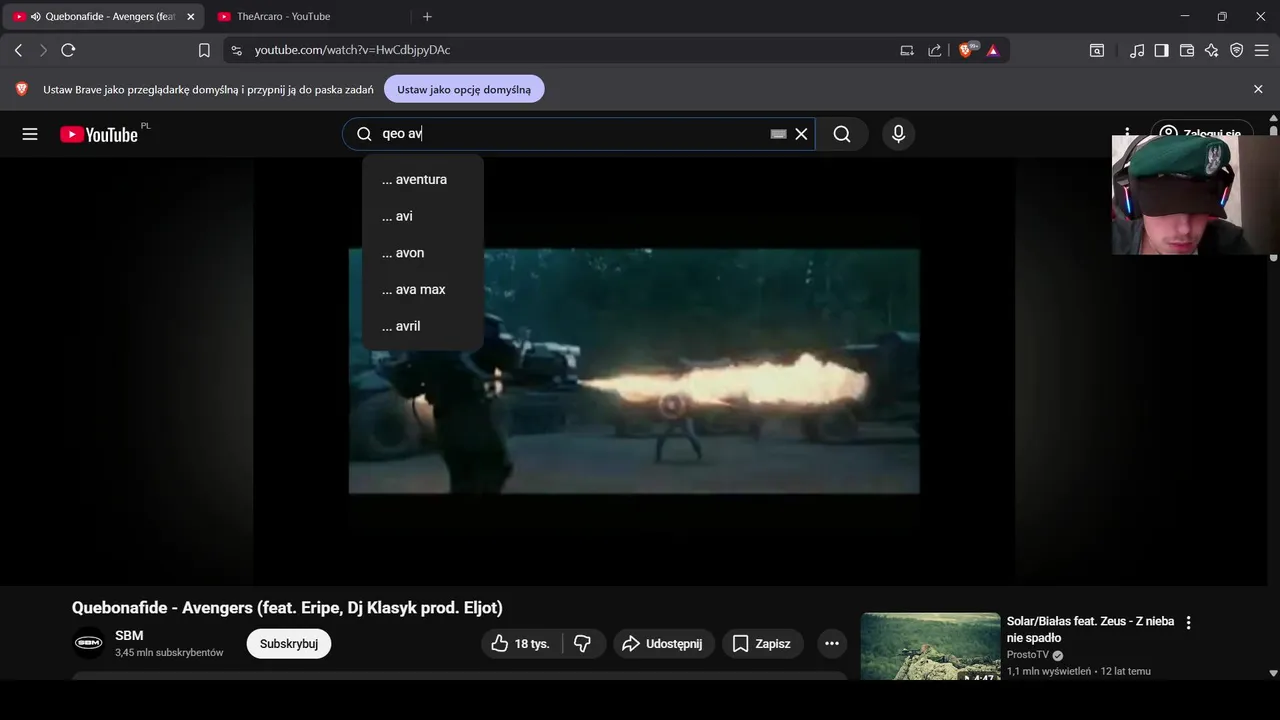Click the address bar URL
1280x720 pixels.
click(x=352, y=50)
